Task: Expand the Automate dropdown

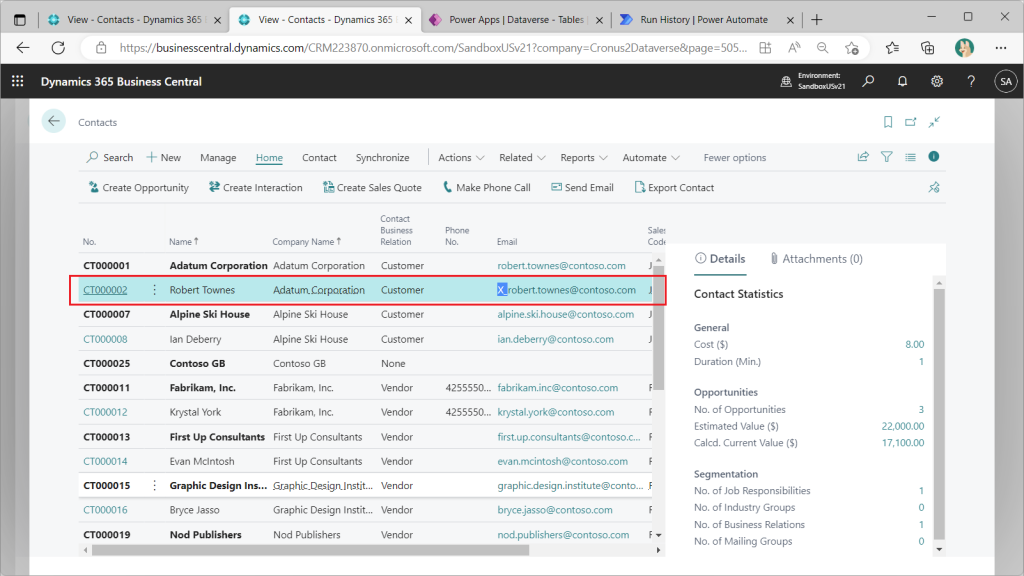Action: point(651,157)
